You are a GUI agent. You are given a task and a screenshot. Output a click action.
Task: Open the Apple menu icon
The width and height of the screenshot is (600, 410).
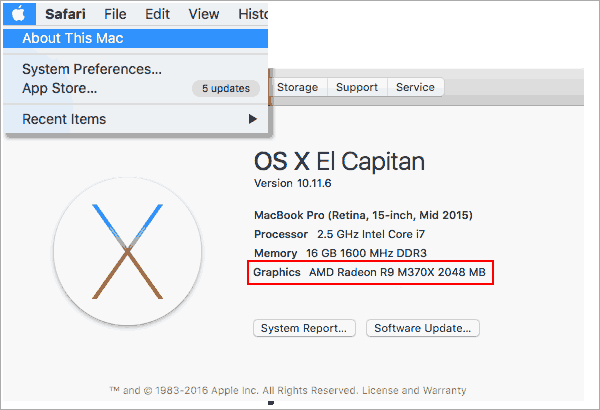tap(19, 14)
